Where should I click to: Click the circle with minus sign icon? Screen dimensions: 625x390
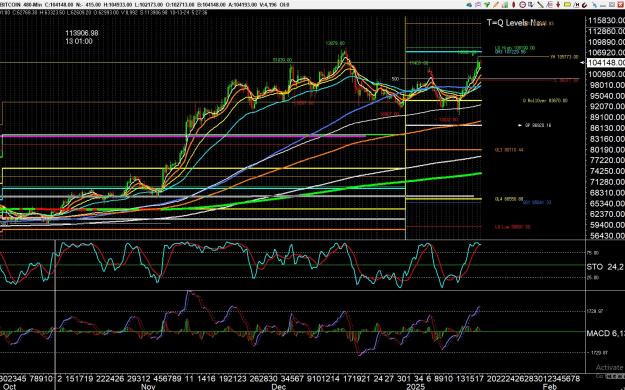pos(523,5)
